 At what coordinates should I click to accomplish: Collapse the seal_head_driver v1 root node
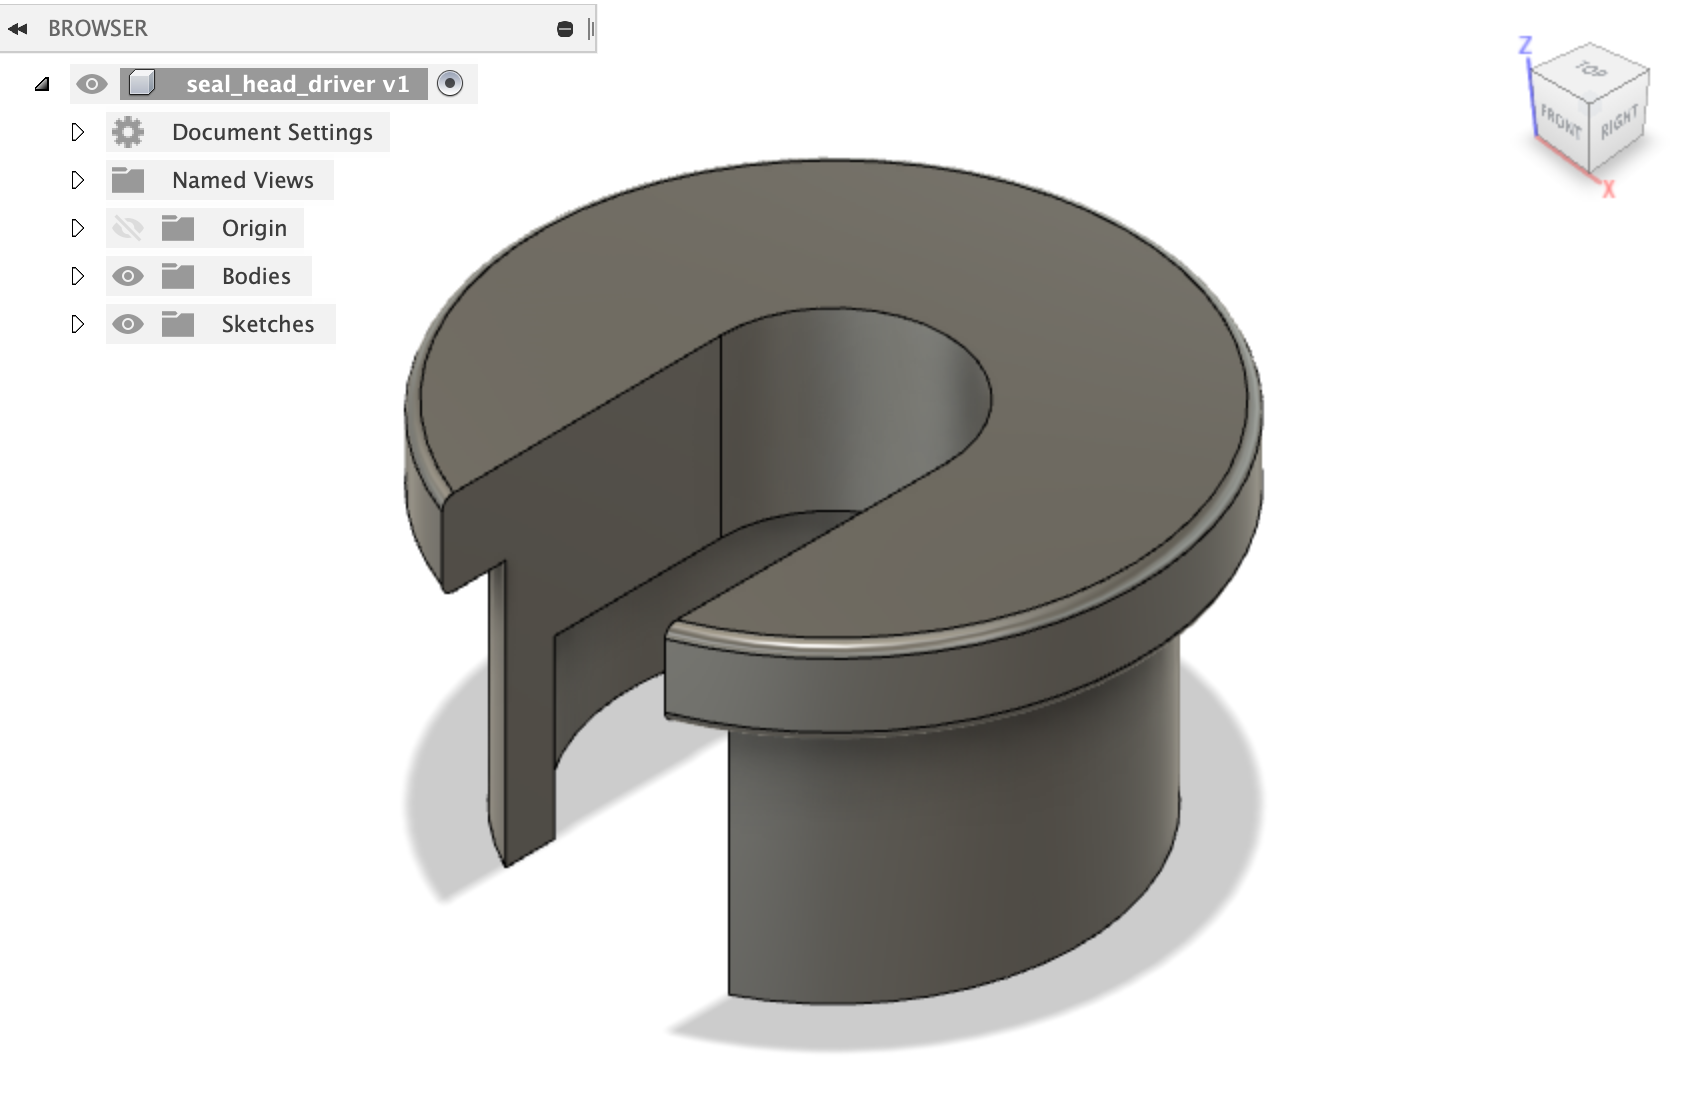pos(42,85)
